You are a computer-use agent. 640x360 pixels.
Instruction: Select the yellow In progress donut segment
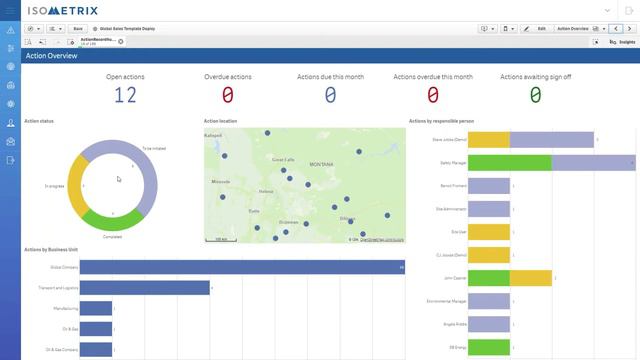(x=75, y=186)
